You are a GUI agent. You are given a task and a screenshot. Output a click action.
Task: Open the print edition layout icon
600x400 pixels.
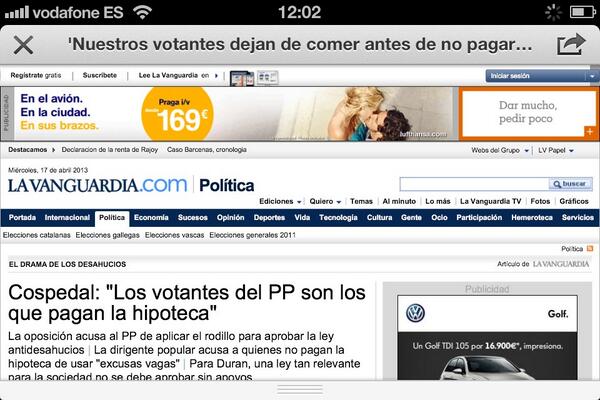pos(267,77)
